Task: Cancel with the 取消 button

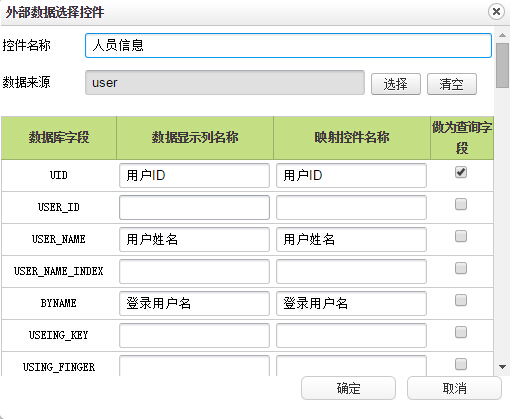Action: pyautogui.click(x=454, y=388)
